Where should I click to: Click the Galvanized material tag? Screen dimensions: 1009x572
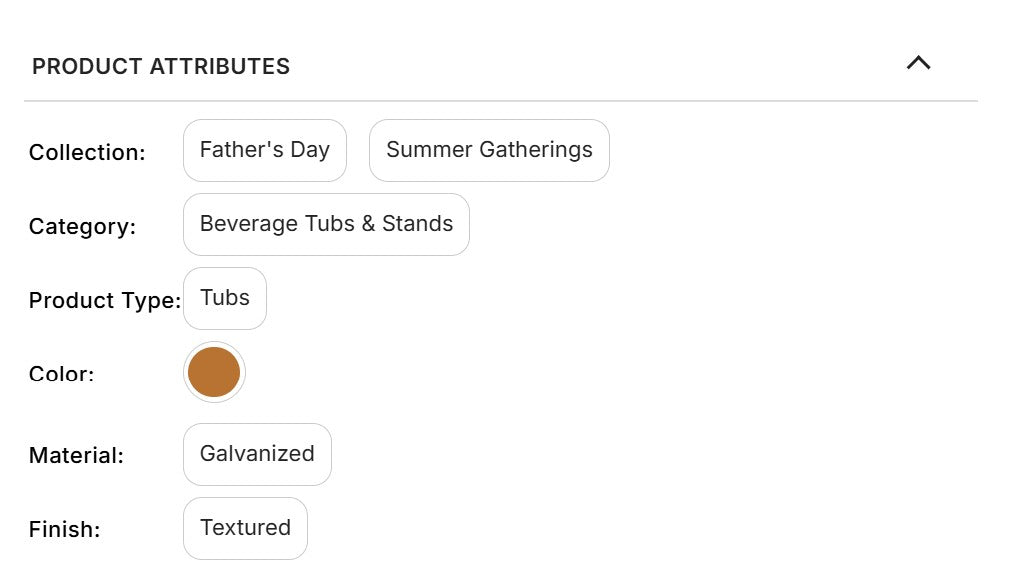(257, 454)
